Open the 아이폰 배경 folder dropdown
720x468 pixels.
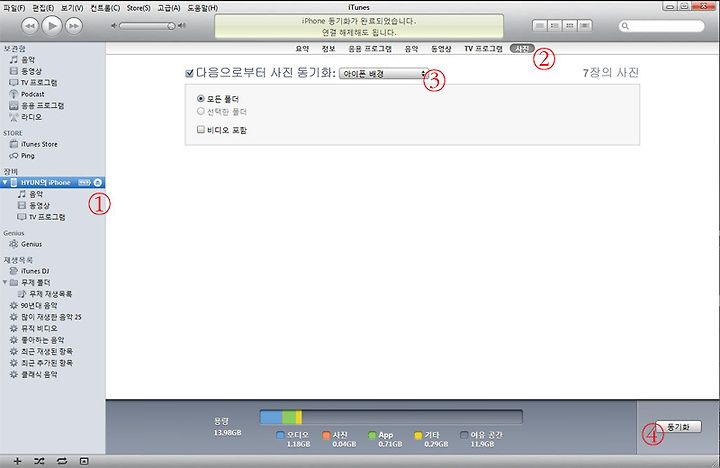384,73
